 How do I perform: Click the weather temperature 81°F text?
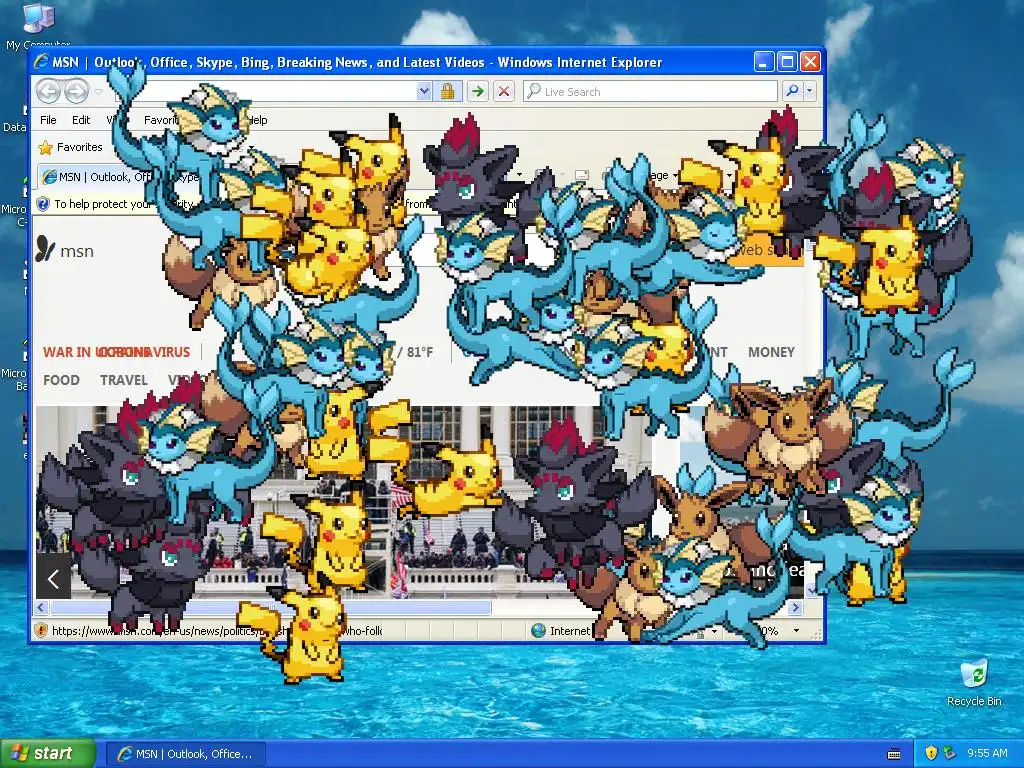click(419, 352)
